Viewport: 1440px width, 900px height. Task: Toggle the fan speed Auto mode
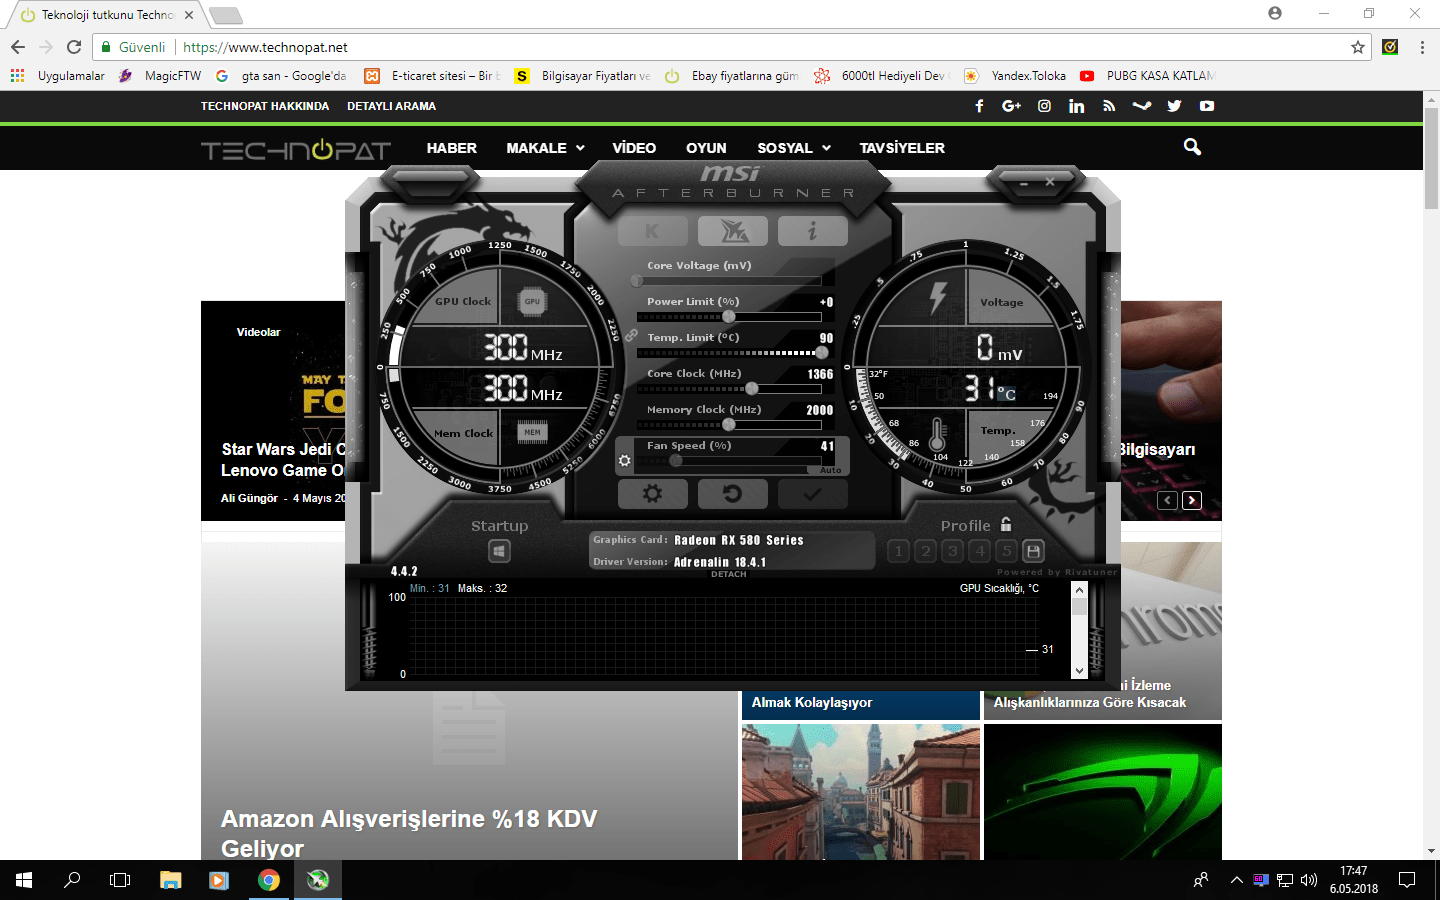(x=831, y=470)
